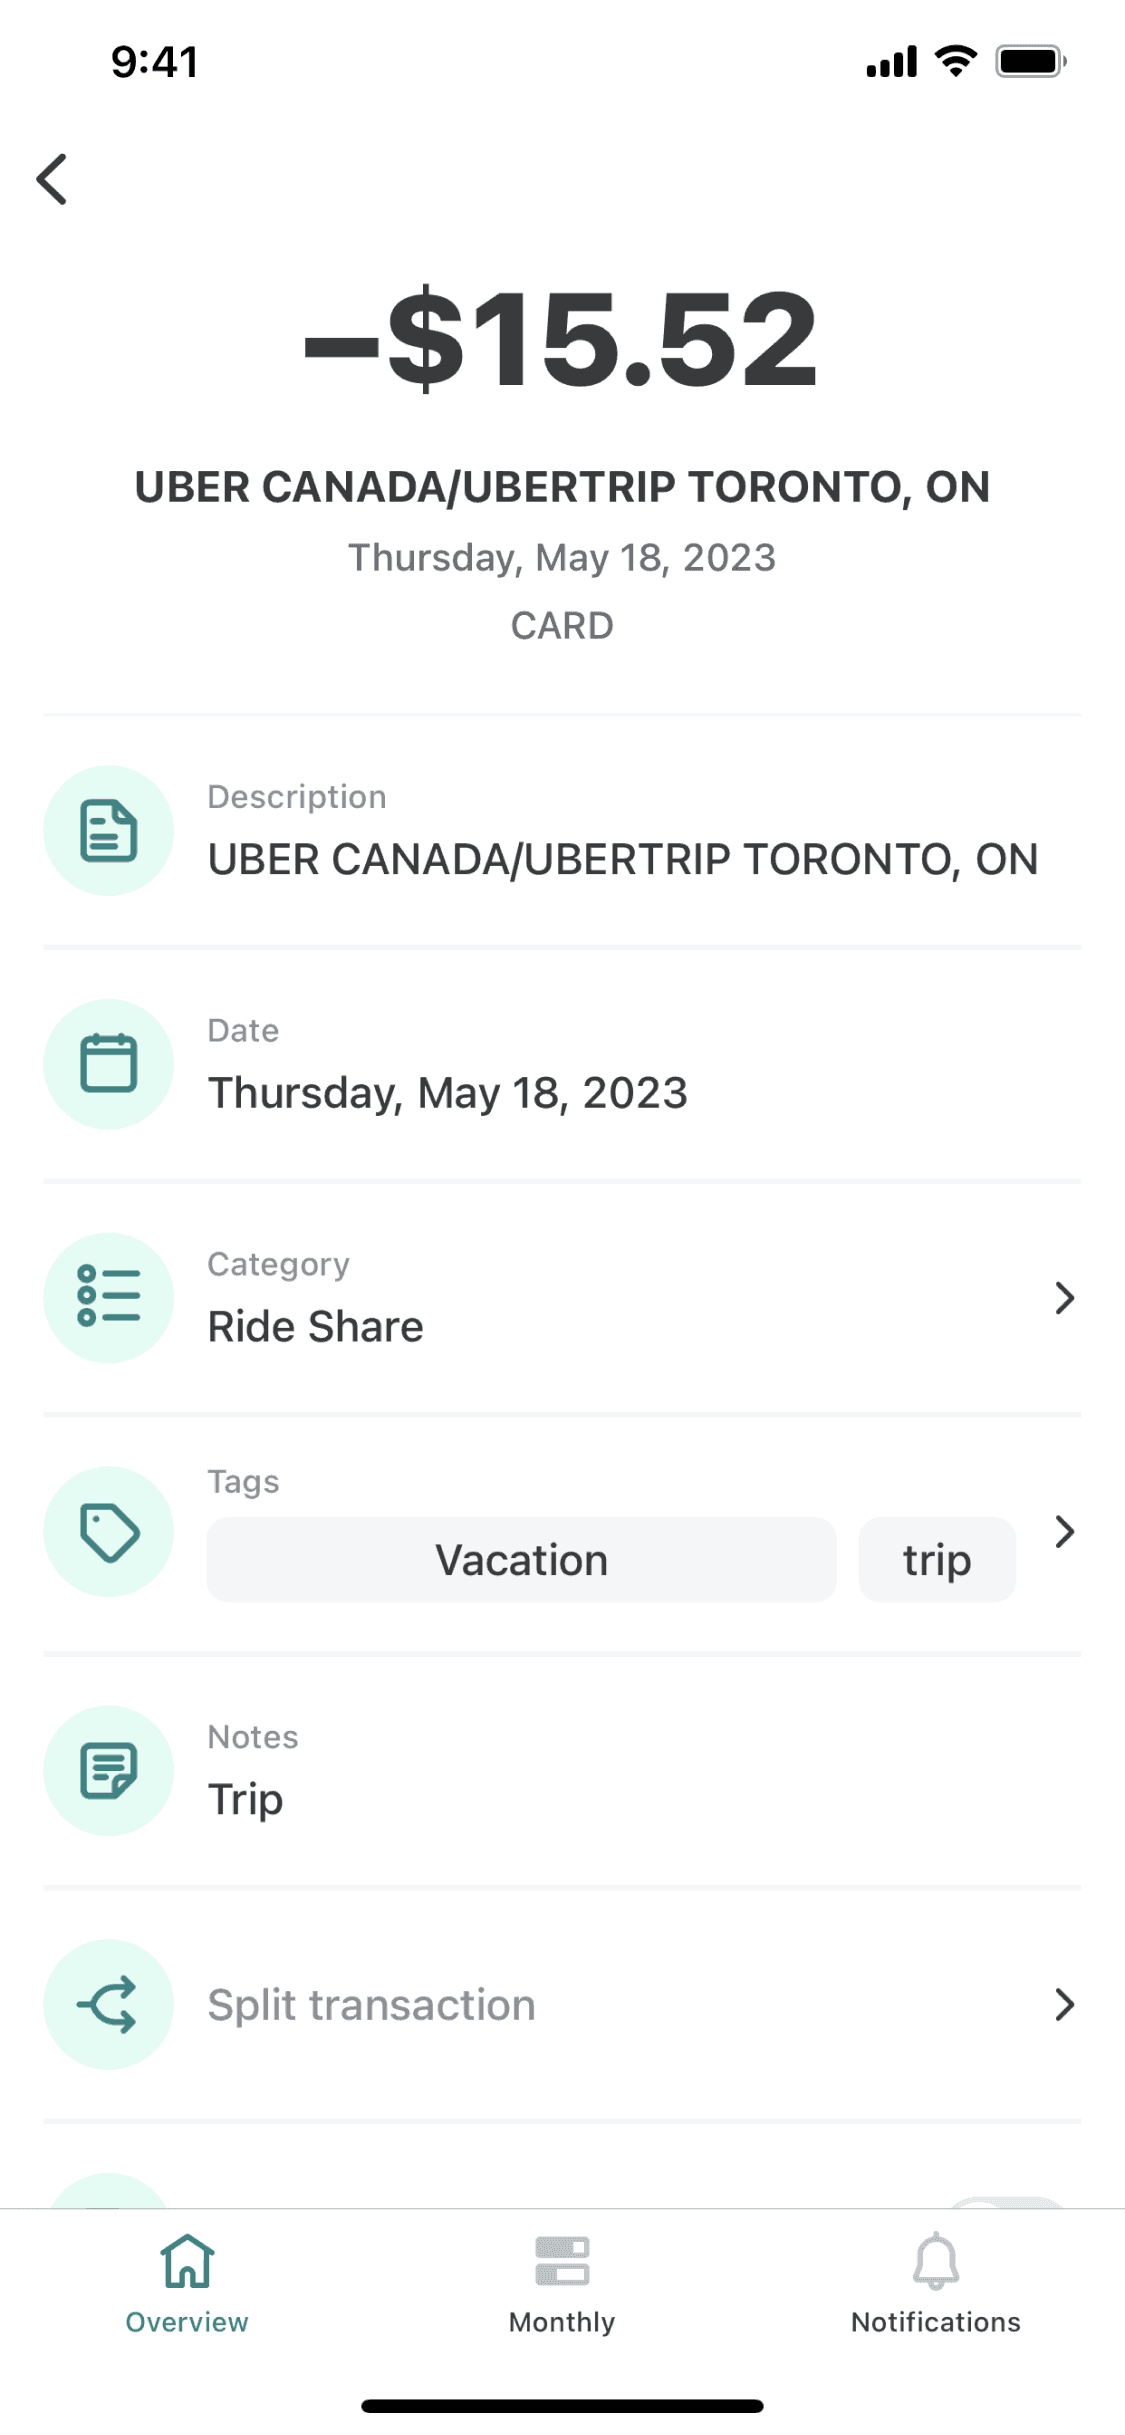Toggle the partially visible switch at bottom
This screenshot has width=1125, height=2435.
coord(1005,2201)
